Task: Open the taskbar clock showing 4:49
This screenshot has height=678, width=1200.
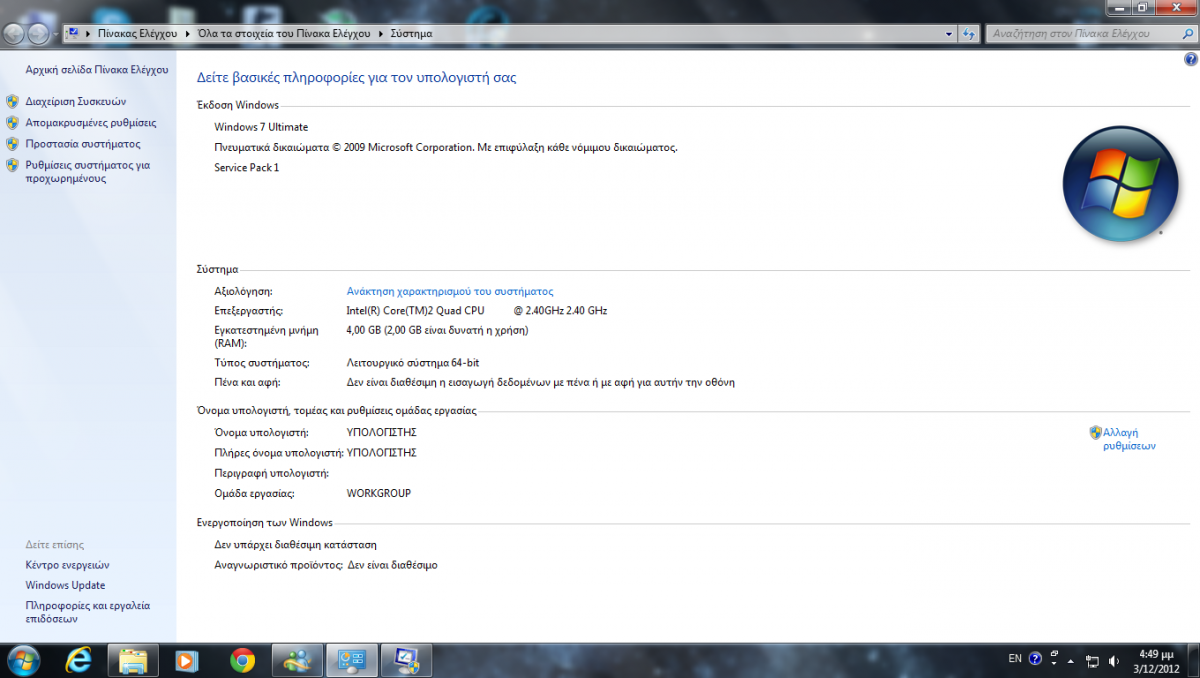Action: (x=1156, y=660)
